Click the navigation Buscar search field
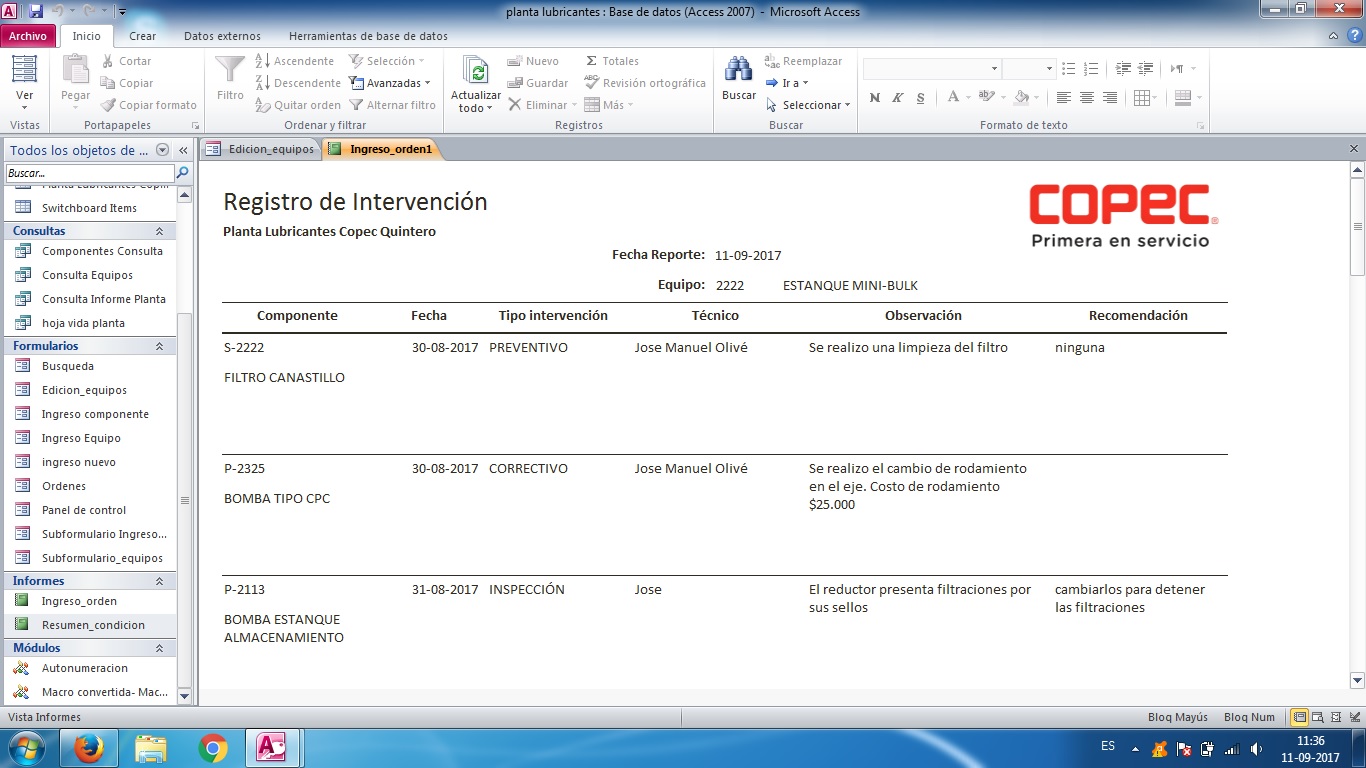 89,173
